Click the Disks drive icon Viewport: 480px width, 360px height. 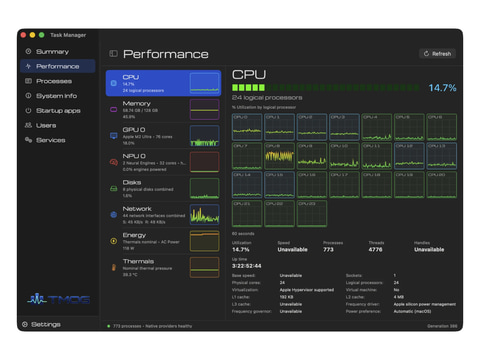point(114,189)
